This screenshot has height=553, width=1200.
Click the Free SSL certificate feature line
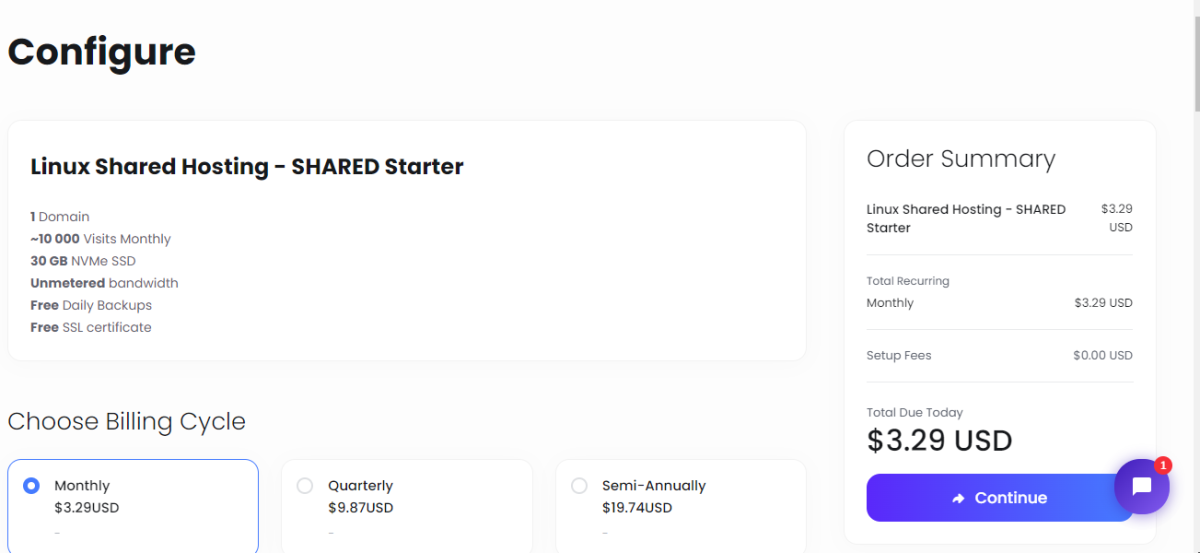coord(91,327)
